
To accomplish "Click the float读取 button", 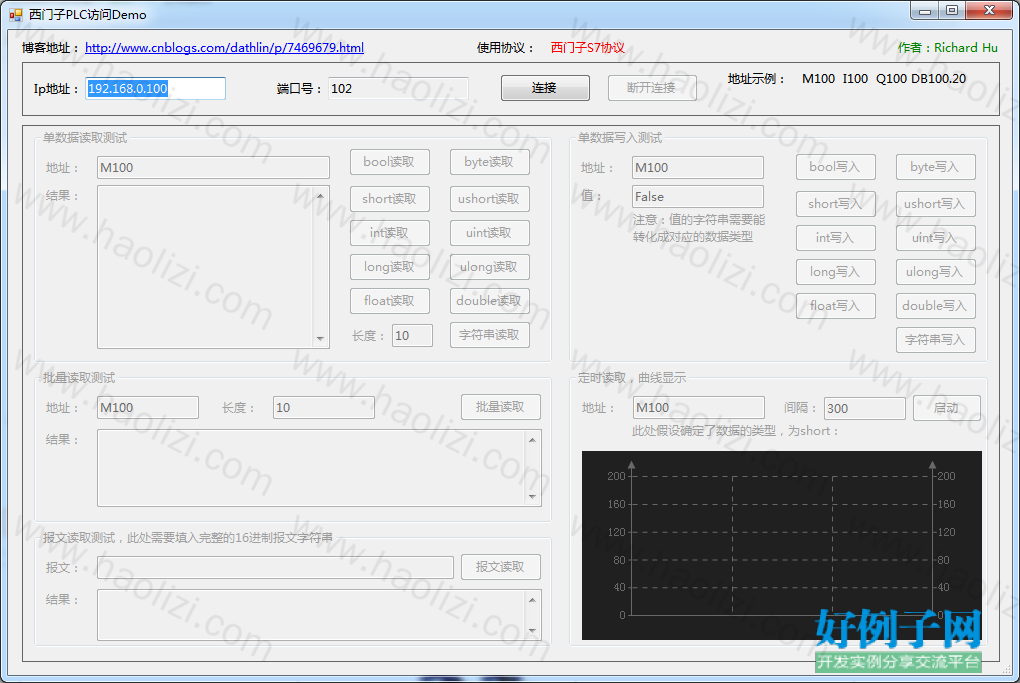I will point(390,301).
